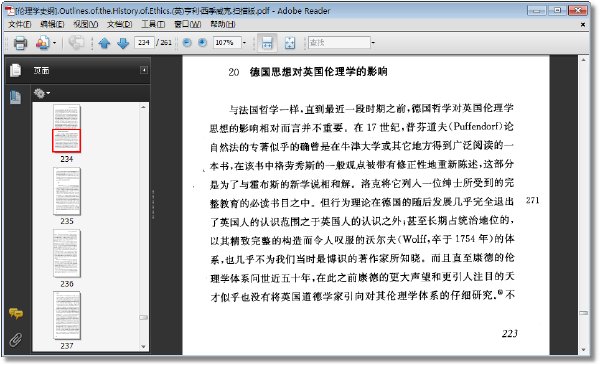Open the Bookmarks panel icon
The image size is (600, 366).
click(x=15, y=97)
